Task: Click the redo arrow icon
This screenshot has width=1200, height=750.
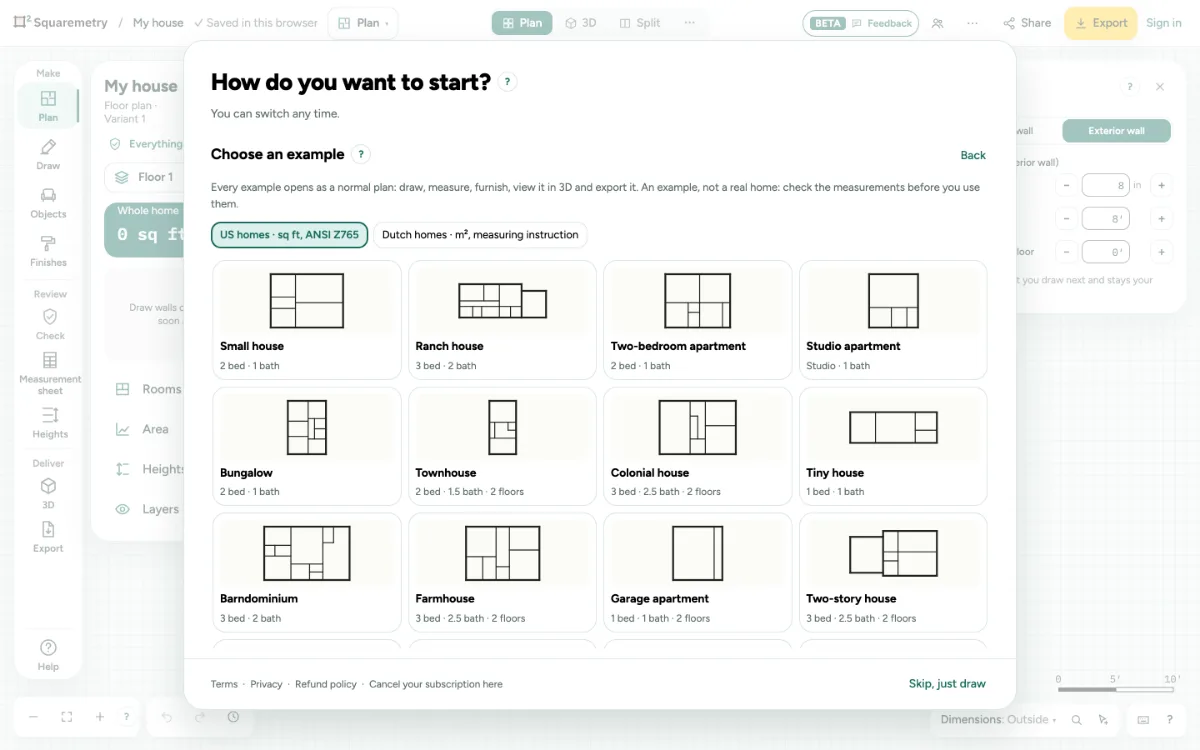Action: click(200, 717)
